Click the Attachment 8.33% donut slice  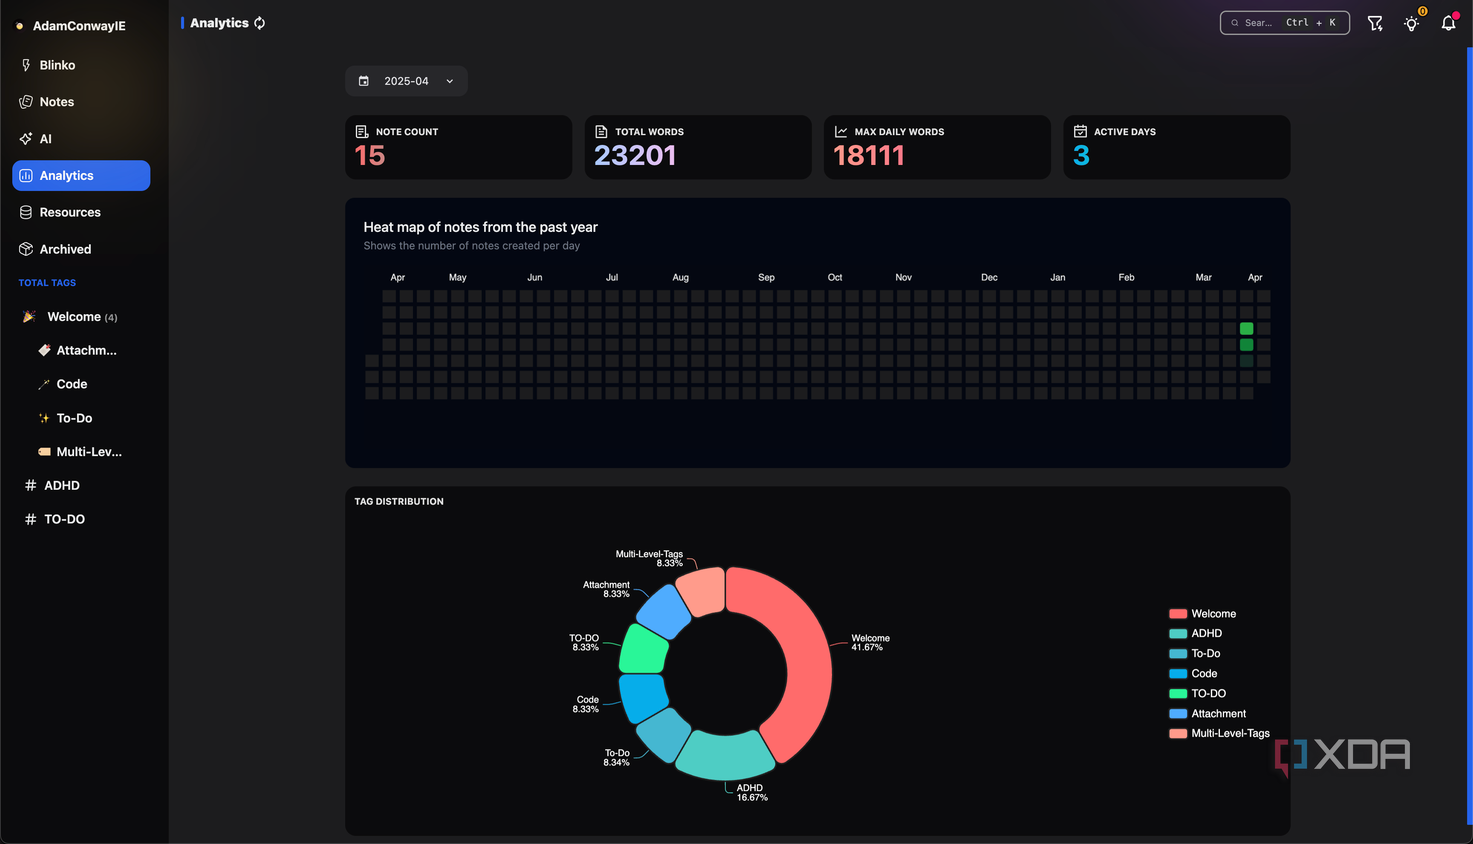pyautogui.click(x=662, y=611)
